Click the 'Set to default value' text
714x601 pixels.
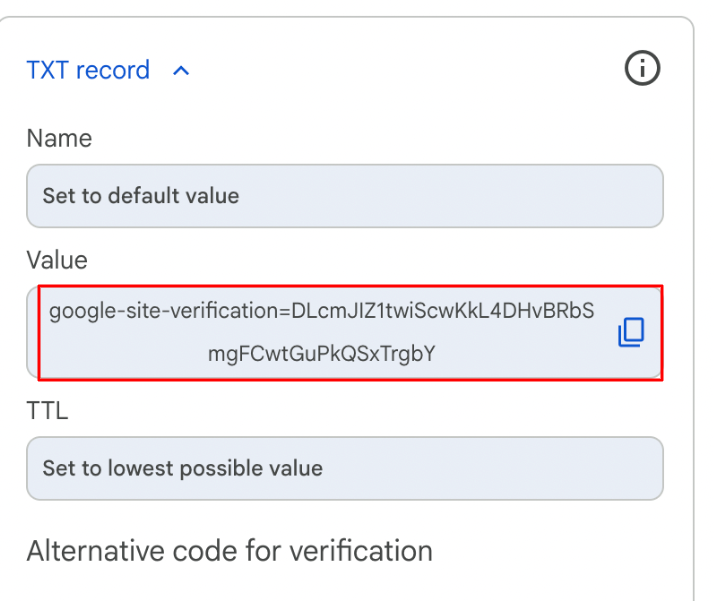point(141,196)
